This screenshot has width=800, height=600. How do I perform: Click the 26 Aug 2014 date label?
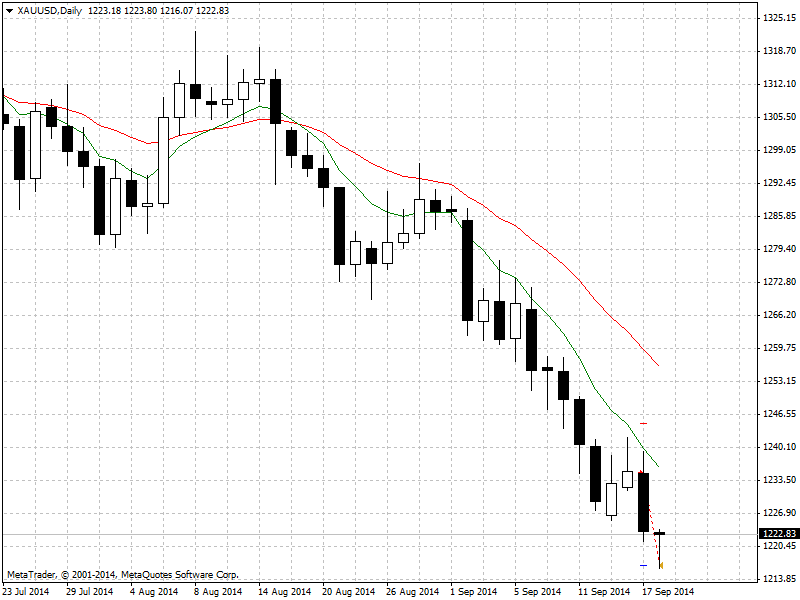(413, 592)
